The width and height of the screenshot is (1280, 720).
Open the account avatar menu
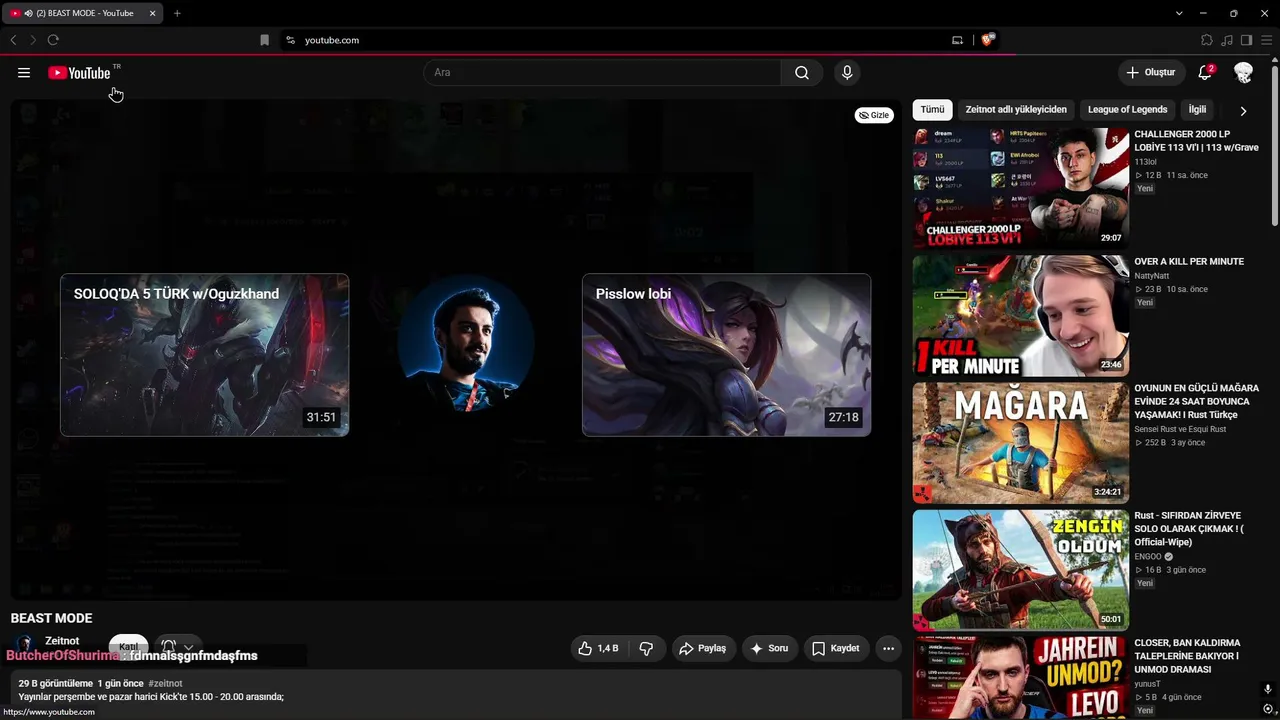click(1244, 73)
